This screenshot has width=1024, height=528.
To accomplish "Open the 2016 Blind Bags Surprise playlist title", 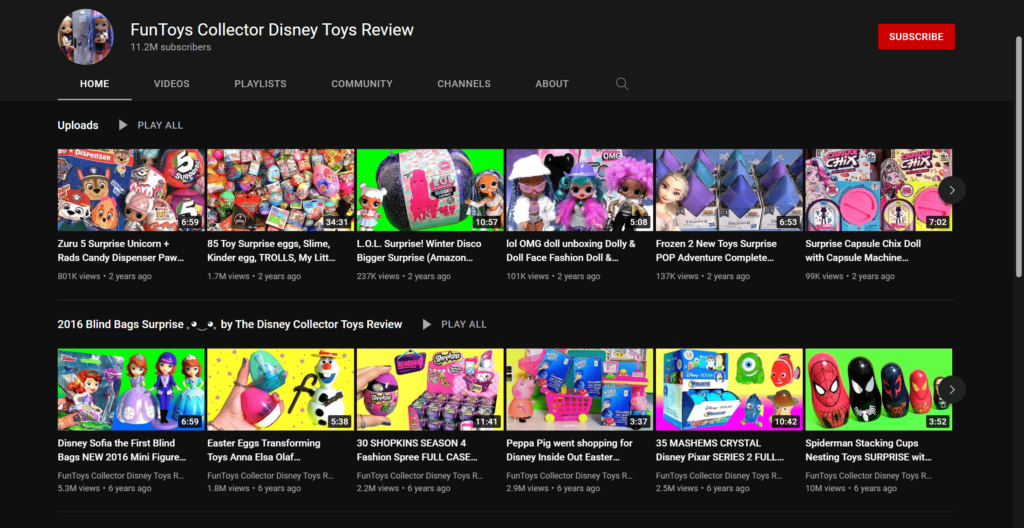I will point(230,324).
